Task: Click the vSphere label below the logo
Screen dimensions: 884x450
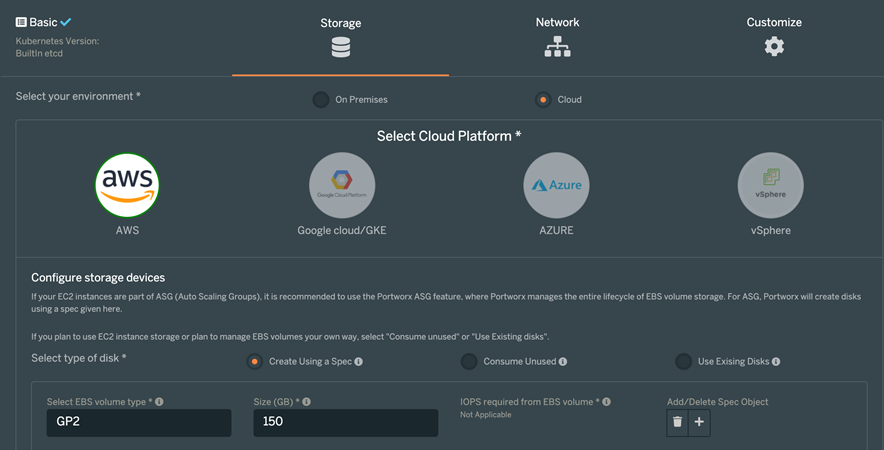Action: point(771,230)
